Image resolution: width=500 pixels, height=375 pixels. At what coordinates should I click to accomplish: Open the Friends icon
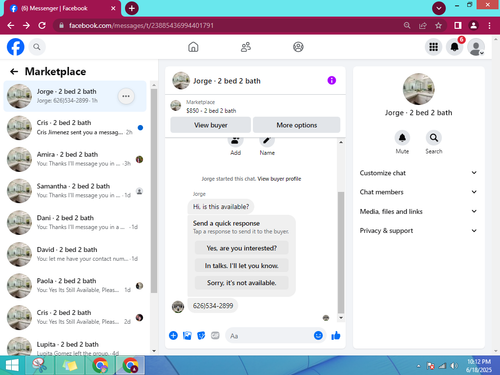coord(246,47)
